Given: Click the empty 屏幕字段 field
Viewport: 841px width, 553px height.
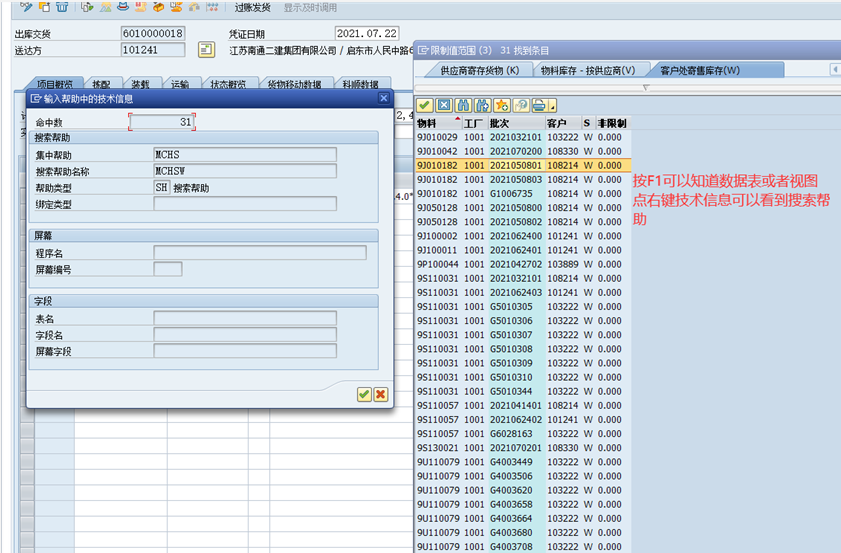Looking at the screenshot, I should [x=245, y=351].
